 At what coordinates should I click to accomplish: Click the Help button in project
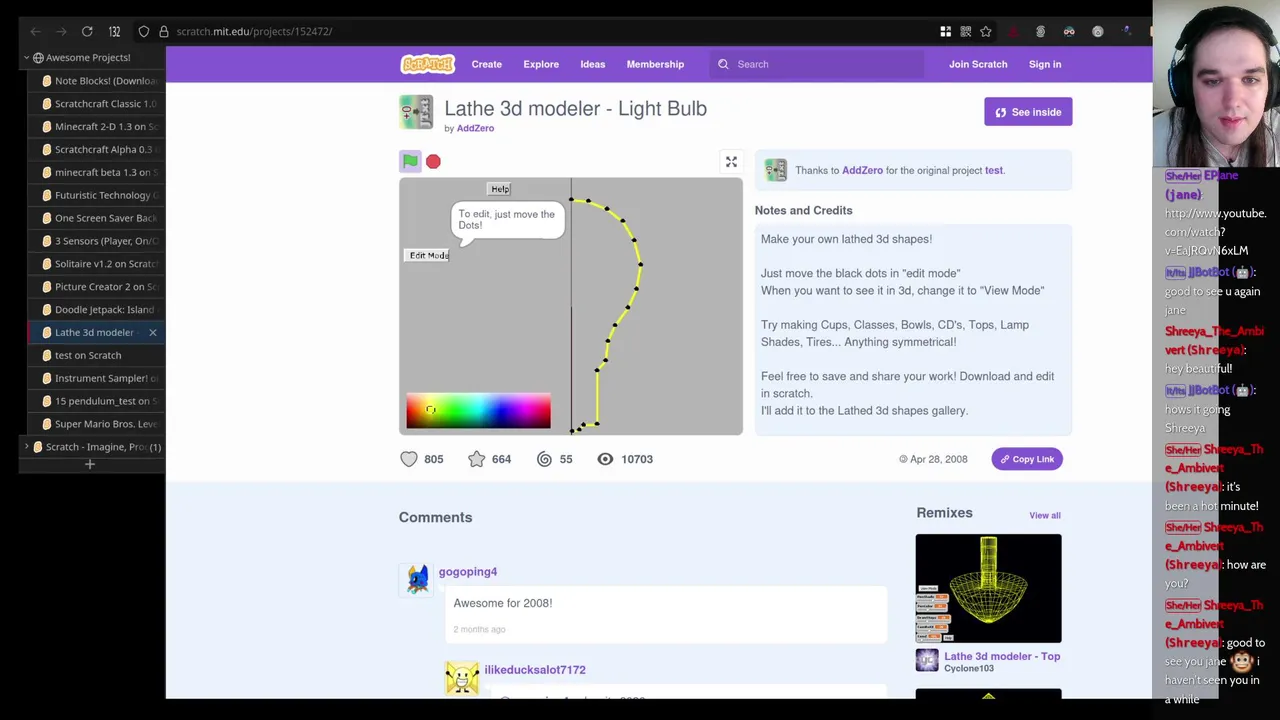pyautogui.click(x=500, y=189)
